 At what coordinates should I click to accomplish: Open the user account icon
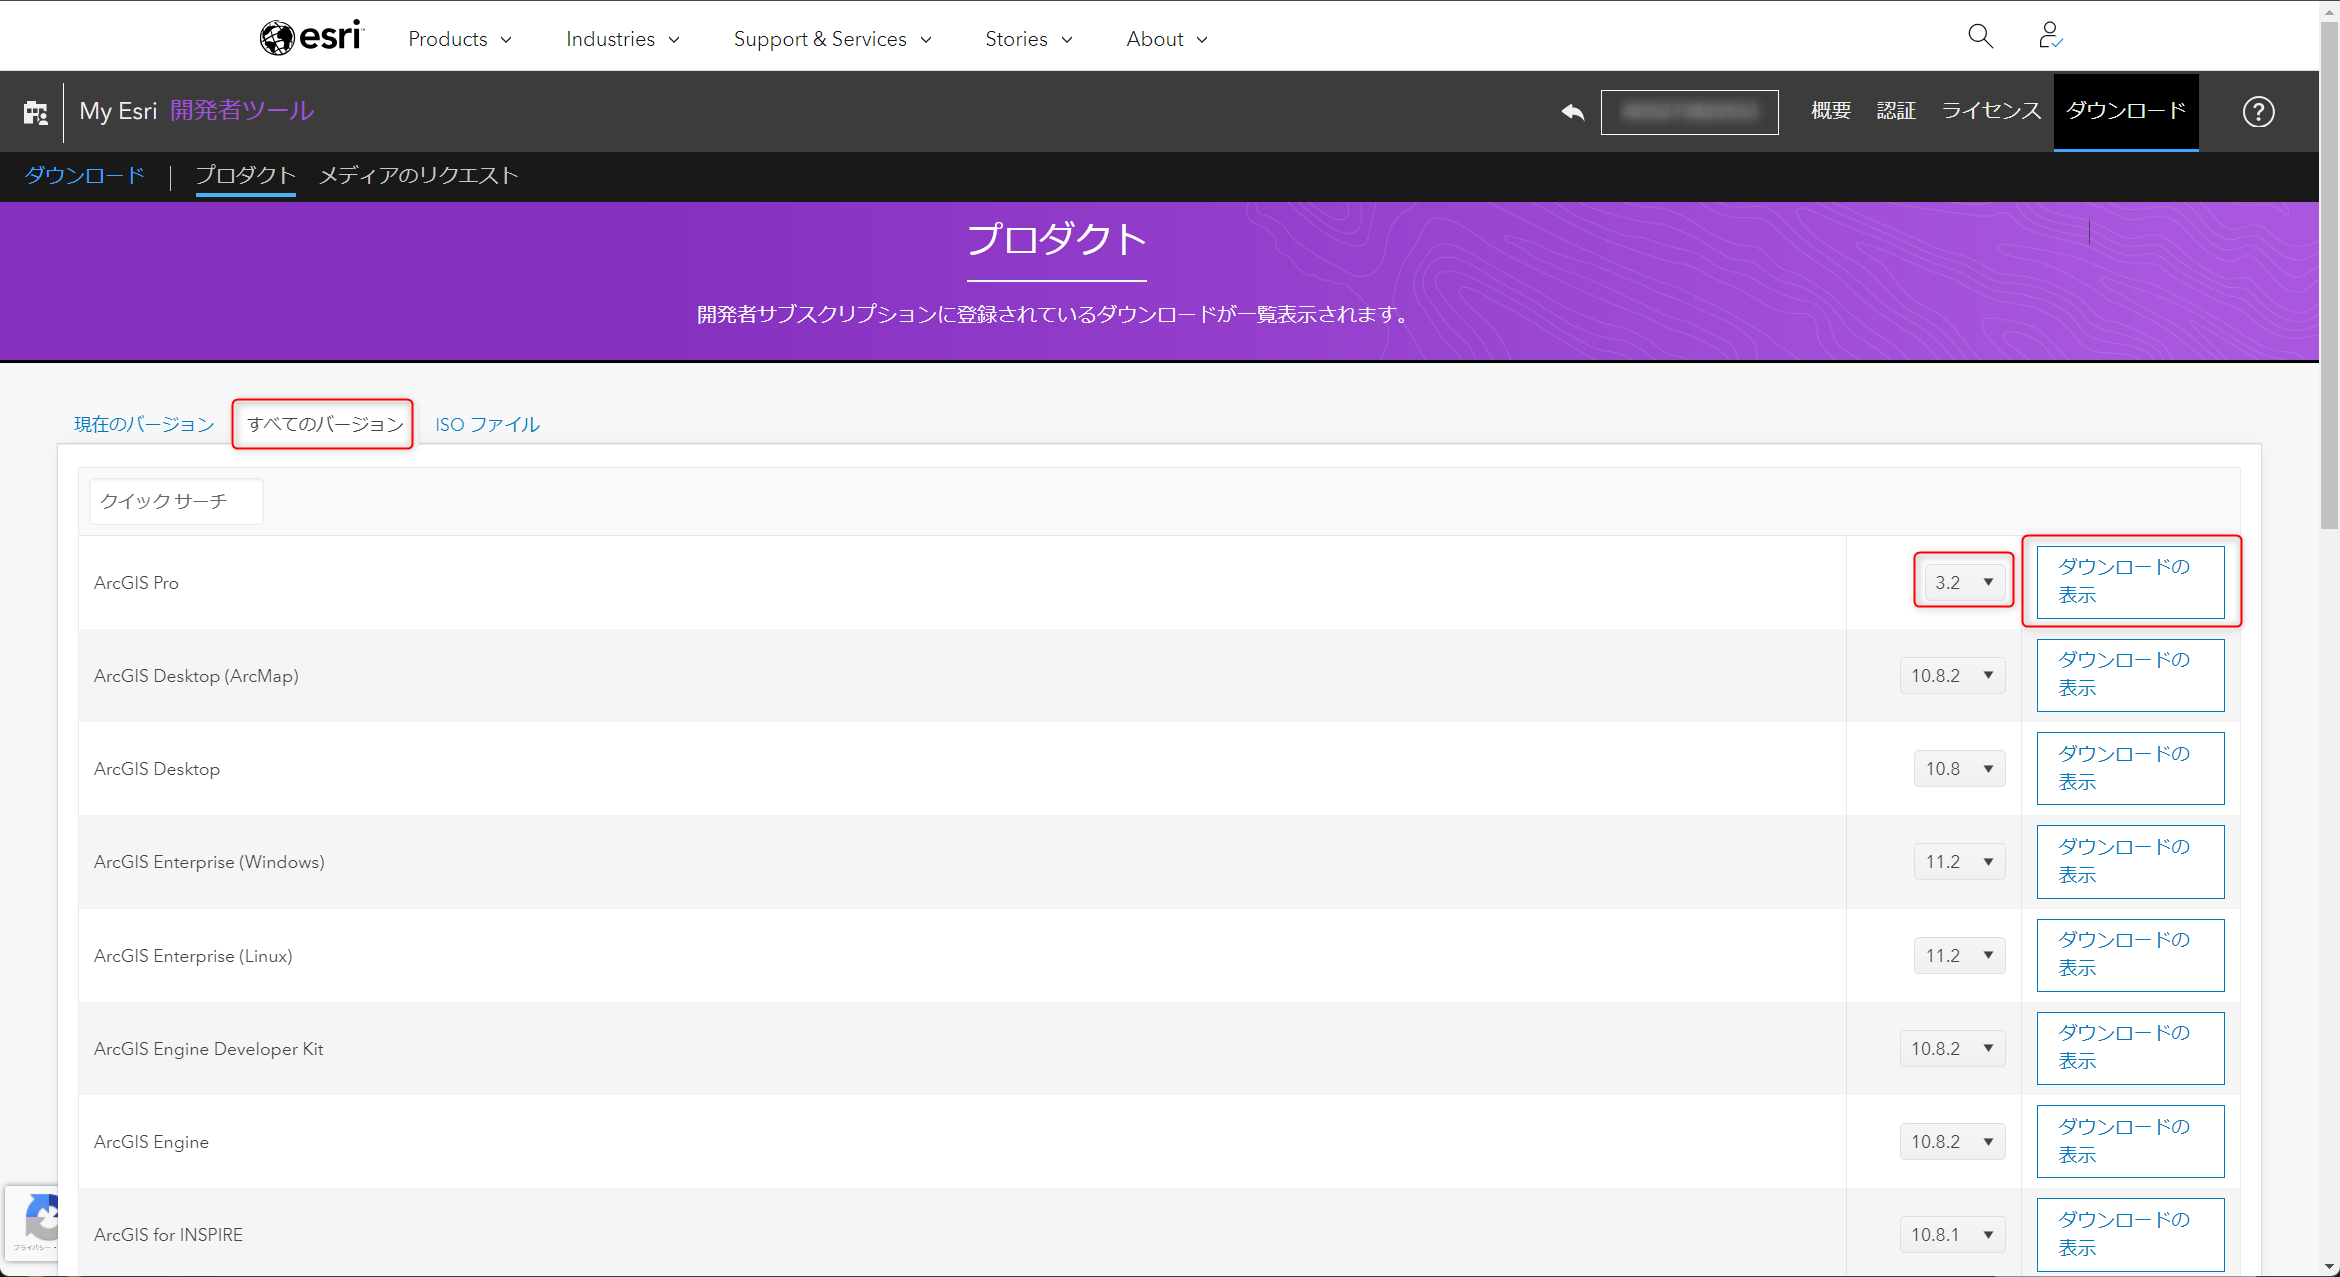2050,37
